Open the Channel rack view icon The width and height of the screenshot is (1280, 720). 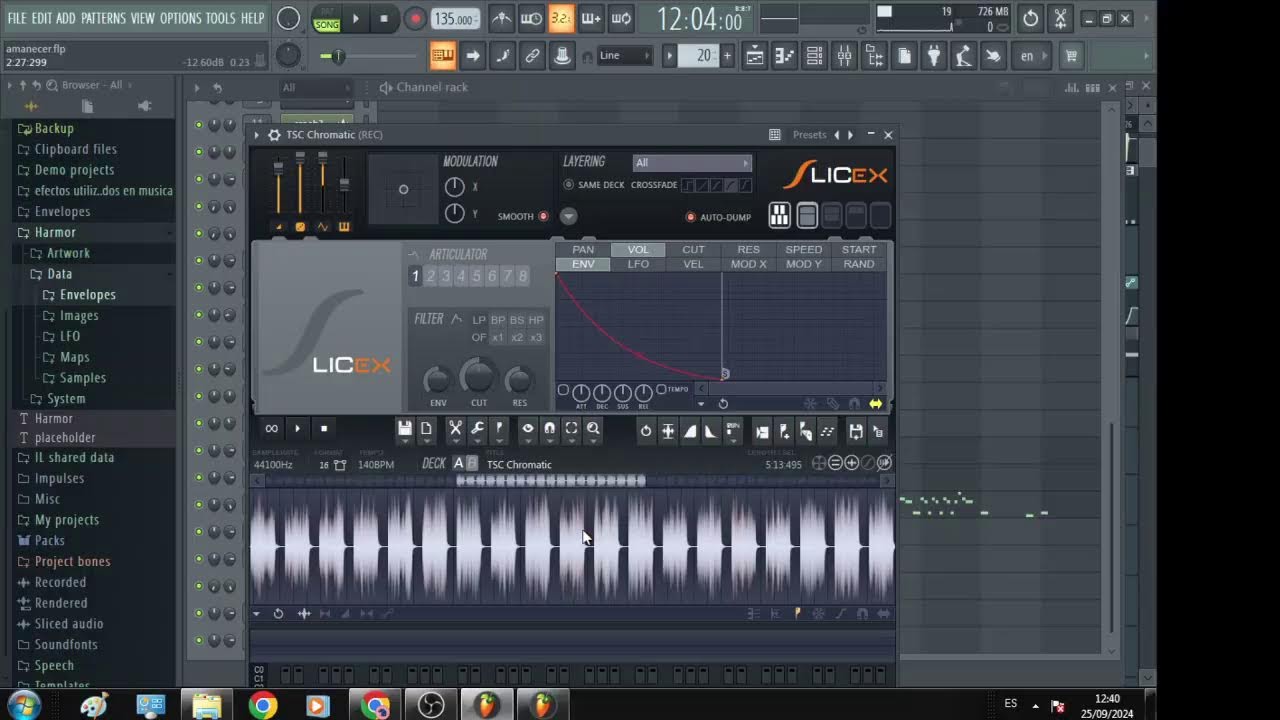(815, 56)
